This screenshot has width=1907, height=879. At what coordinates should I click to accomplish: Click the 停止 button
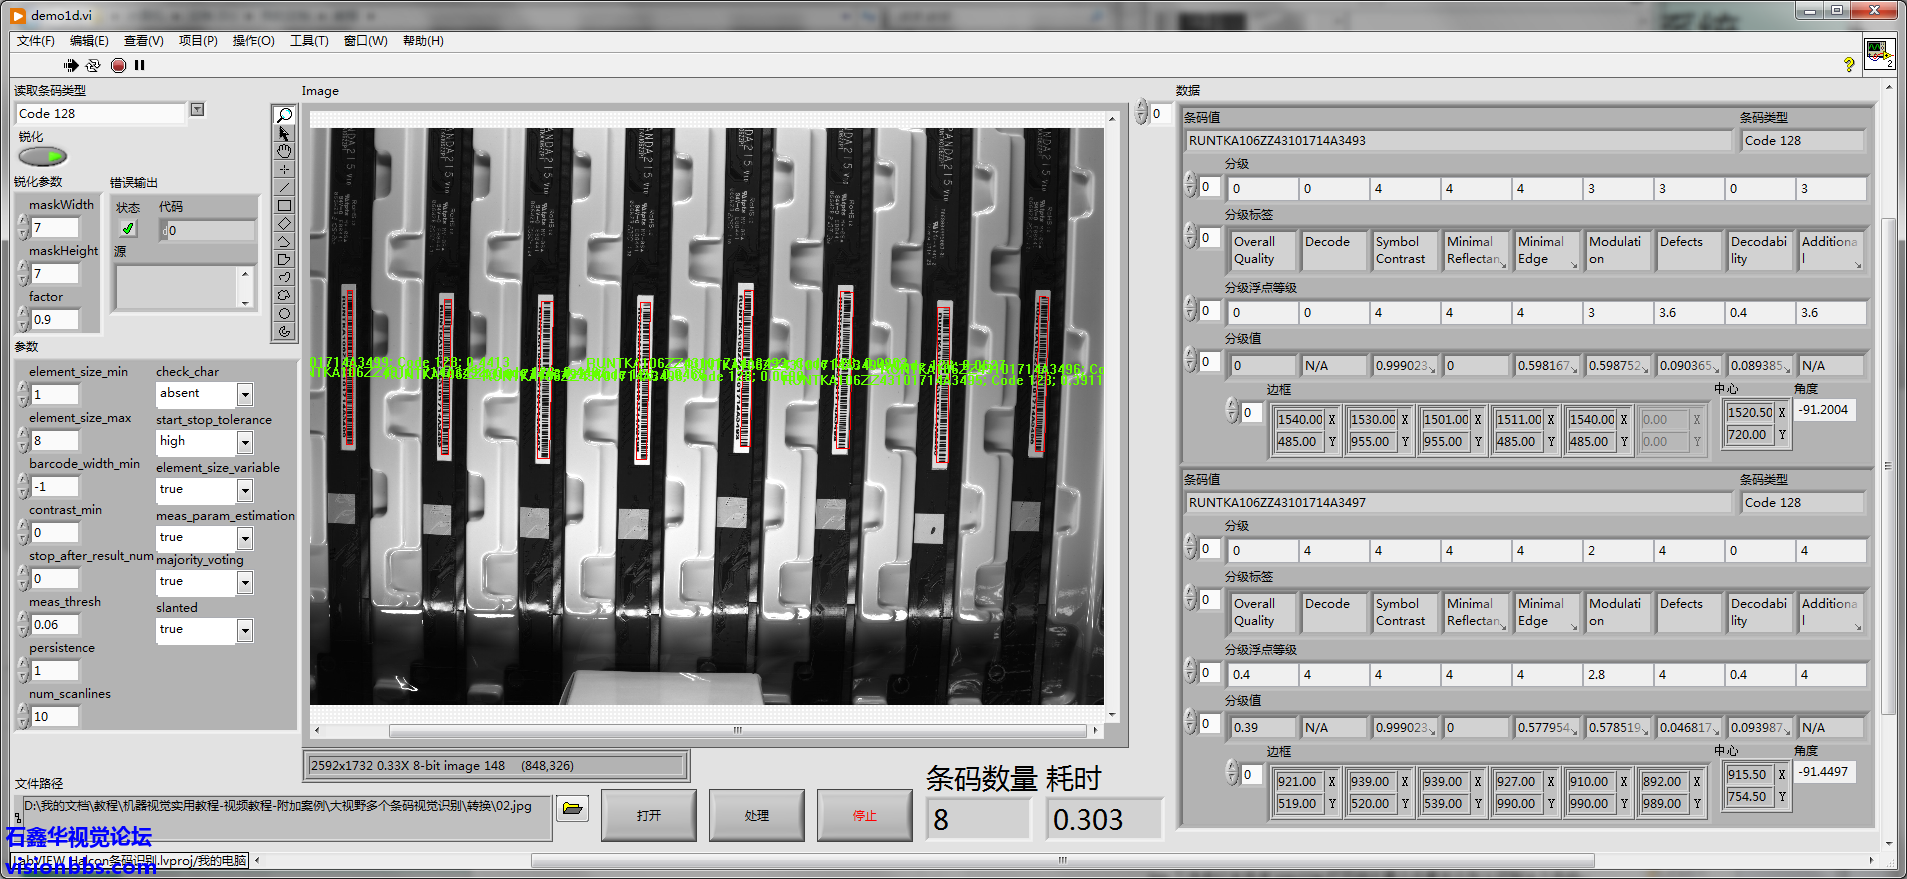pyautogui.click(x=864, y=815)
